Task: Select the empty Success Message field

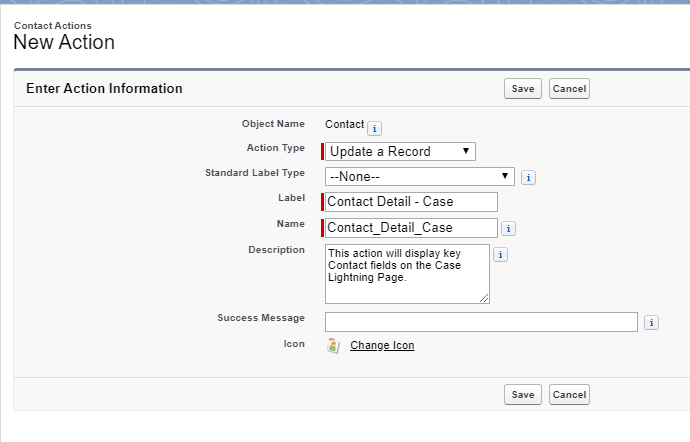Action: 481,322
